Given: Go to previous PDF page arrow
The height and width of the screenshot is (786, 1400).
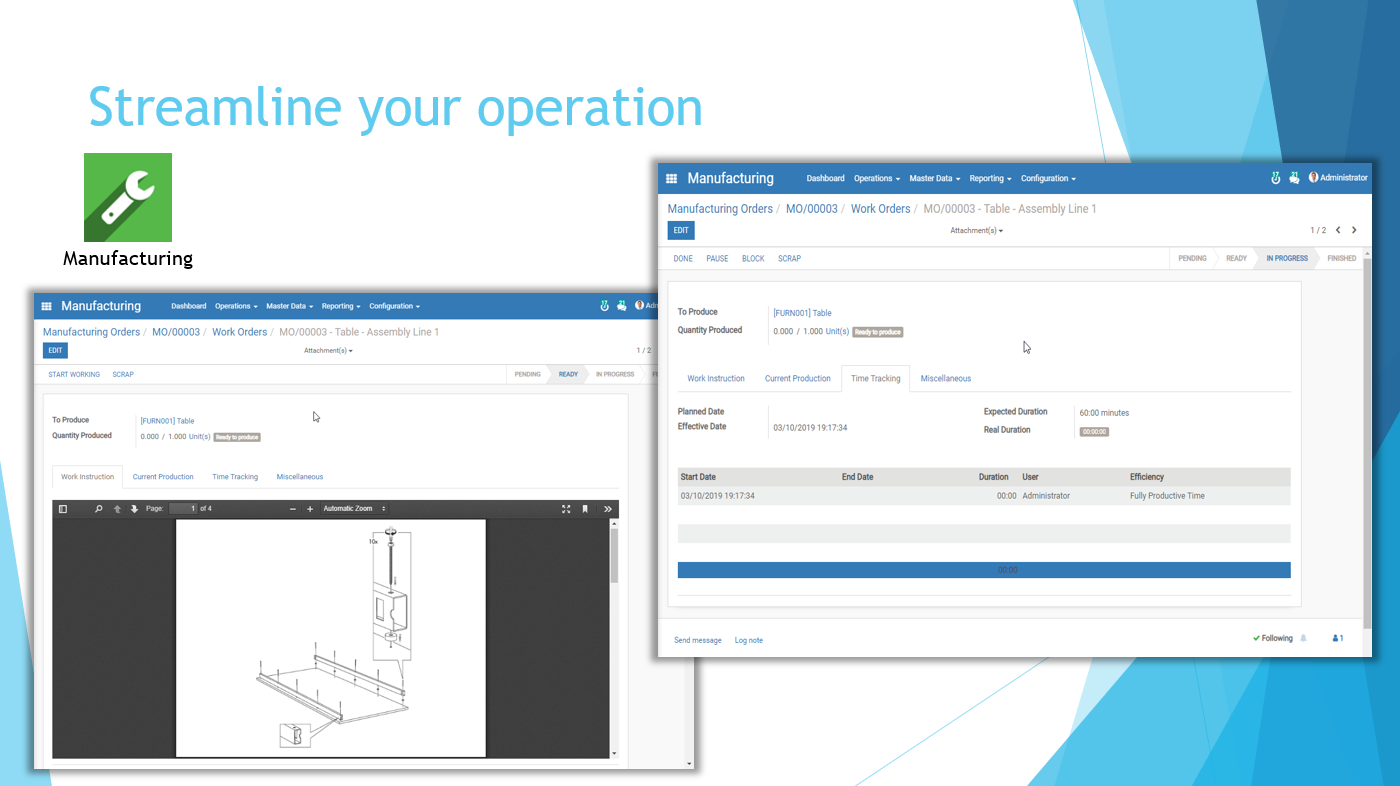Looking at the screenshot, I should (x=117, y=509).
